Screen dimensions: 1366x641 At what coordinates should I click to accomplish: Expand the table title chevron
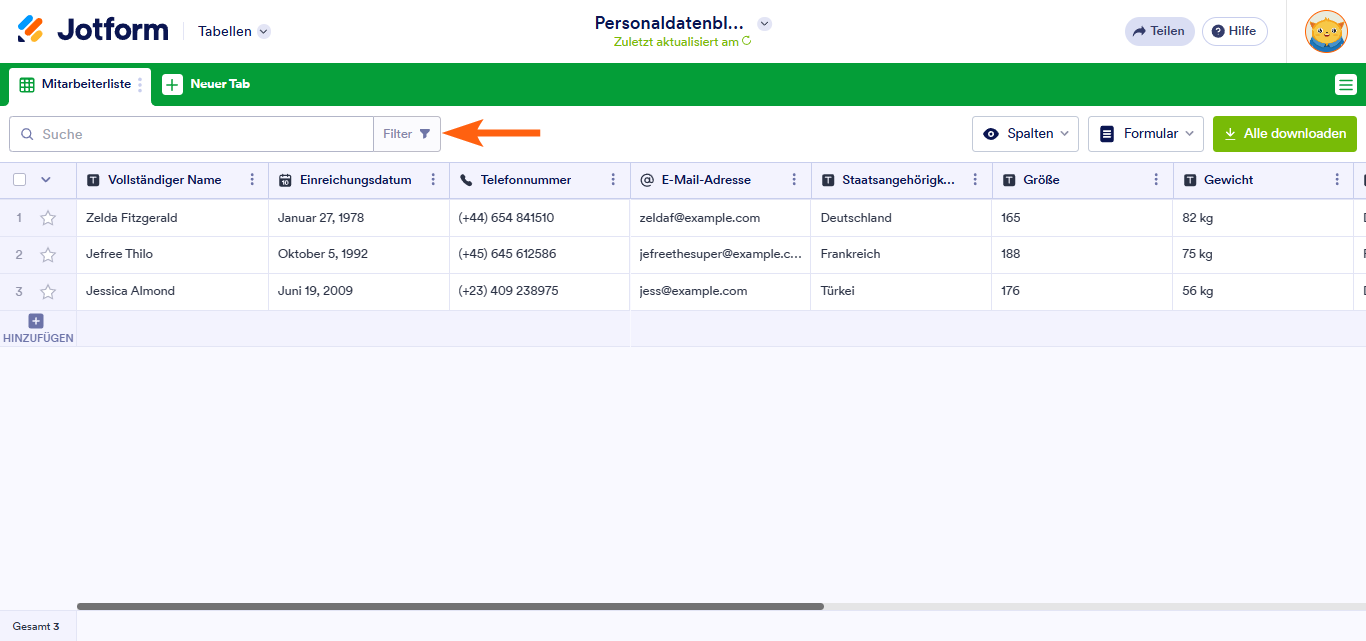764,24
